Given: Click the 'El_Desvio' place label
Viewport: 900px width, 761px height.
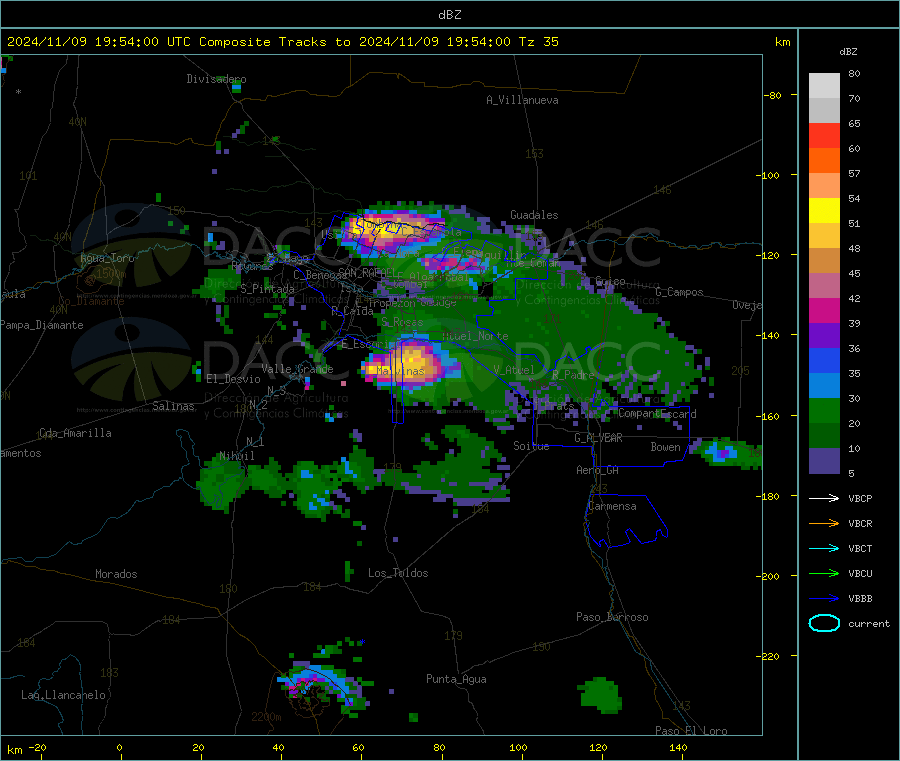Looking at the screenshot, I should tap(233, 379).
